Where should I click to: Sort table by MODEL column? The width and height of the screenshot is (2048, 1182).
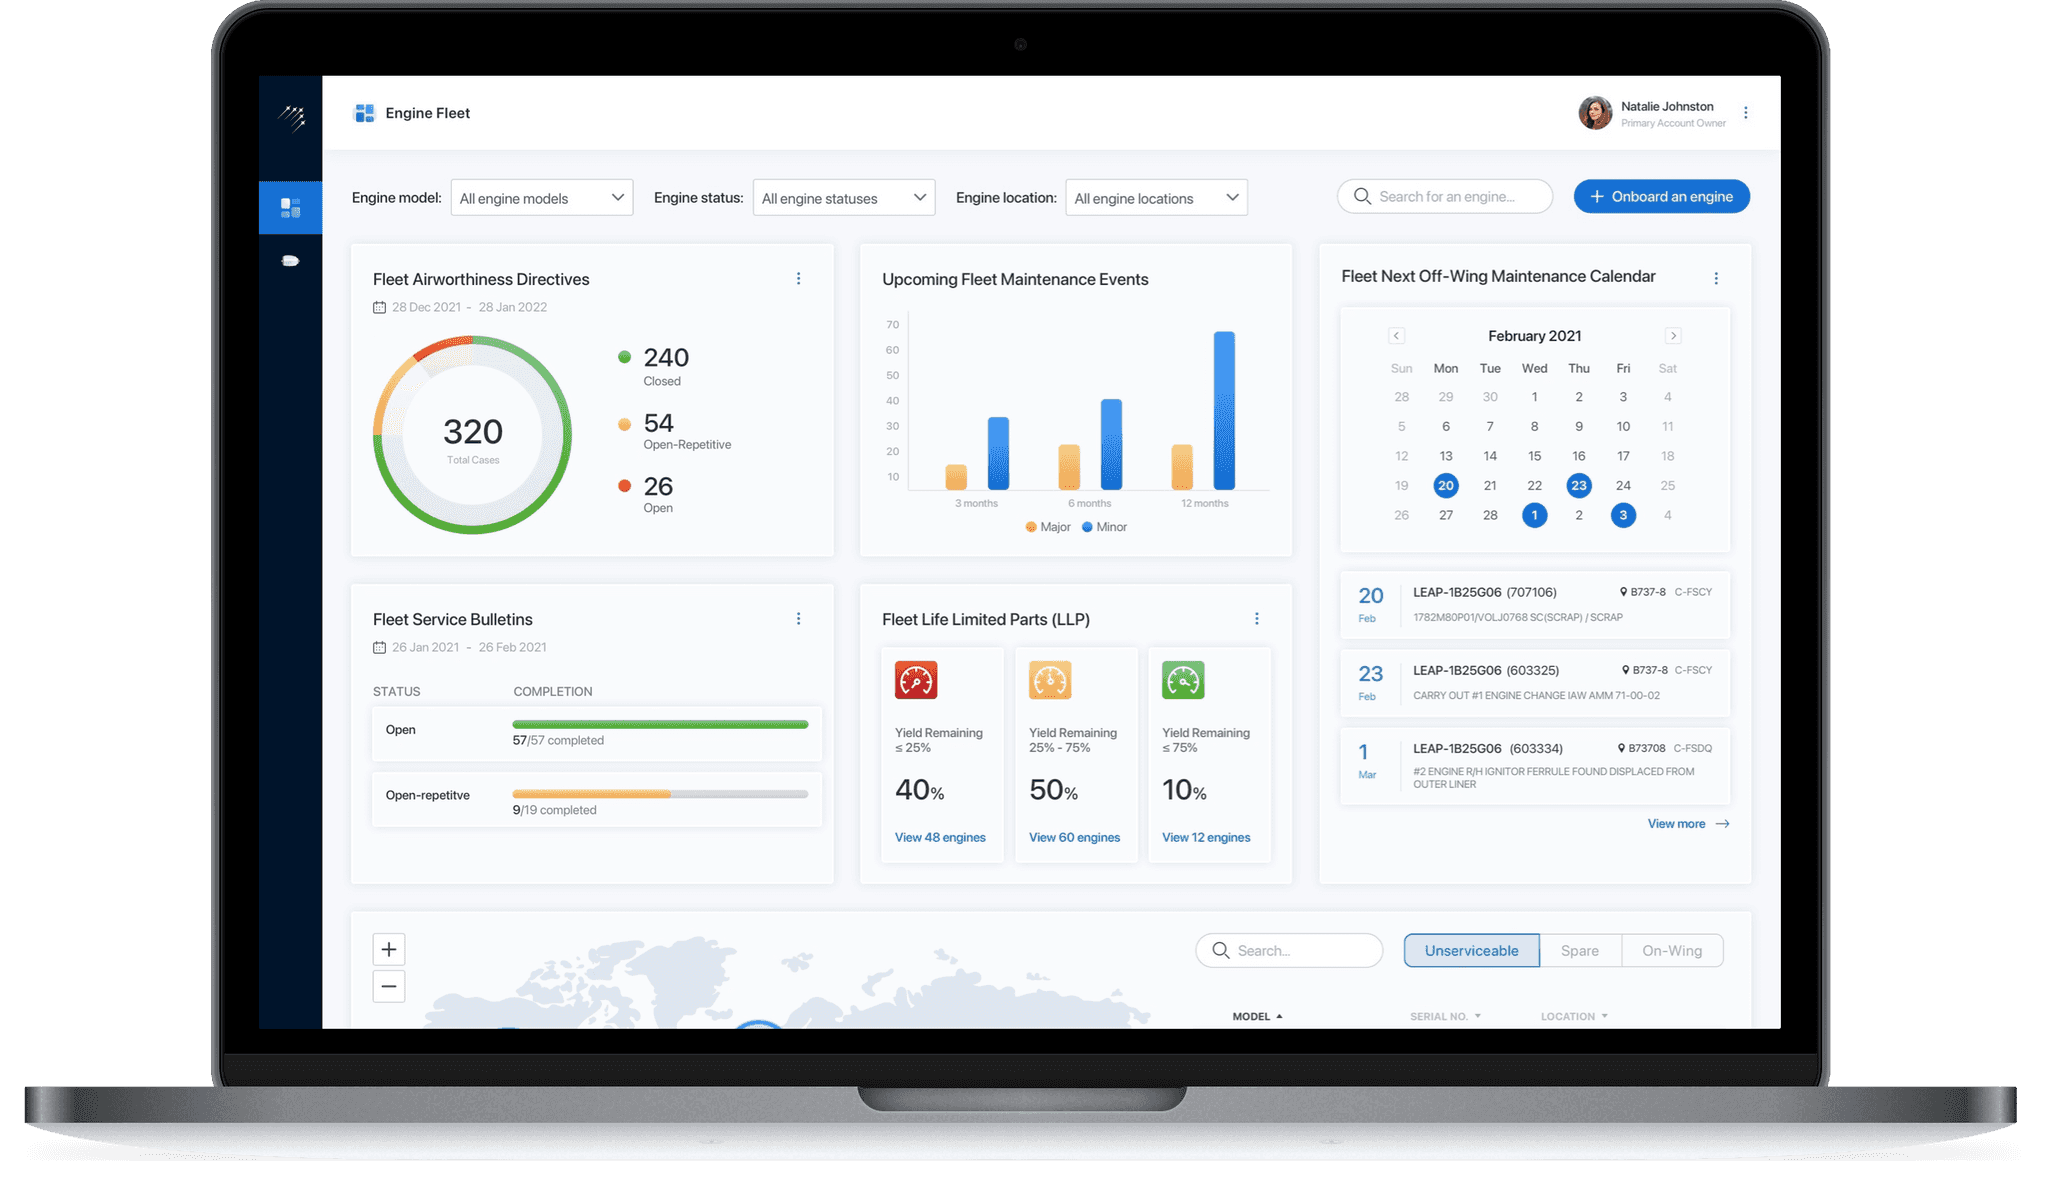tap(1257, 1016)
